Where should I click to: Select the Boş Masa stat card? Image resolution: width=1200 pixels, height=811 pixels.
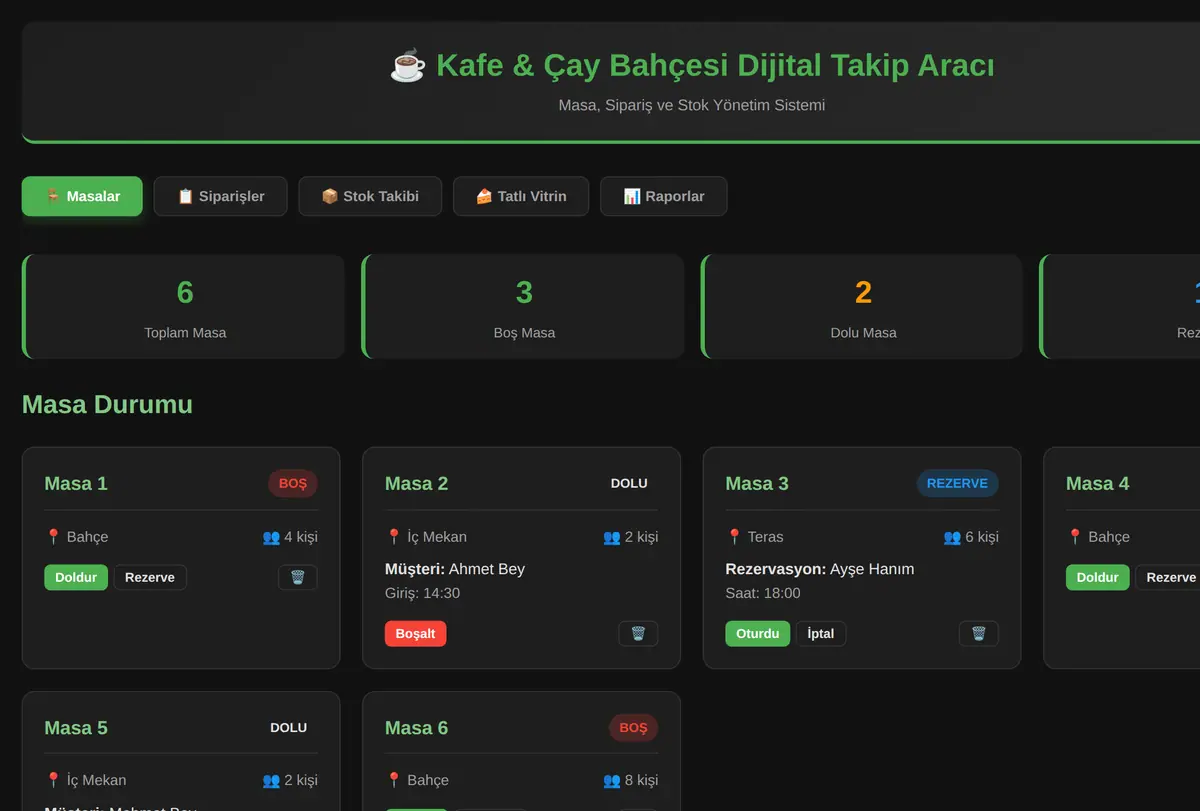click(523, 306)
